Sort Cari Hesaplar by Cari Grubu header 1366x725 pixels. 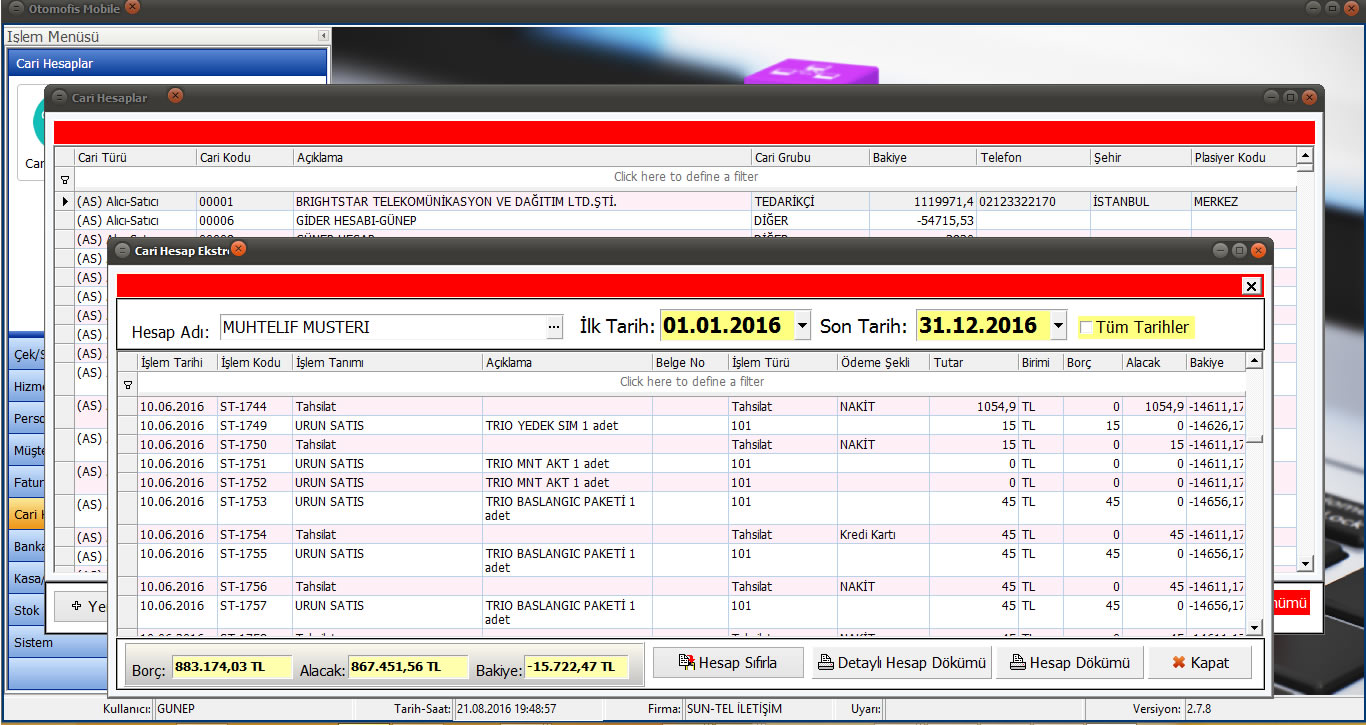pos(810,157)
